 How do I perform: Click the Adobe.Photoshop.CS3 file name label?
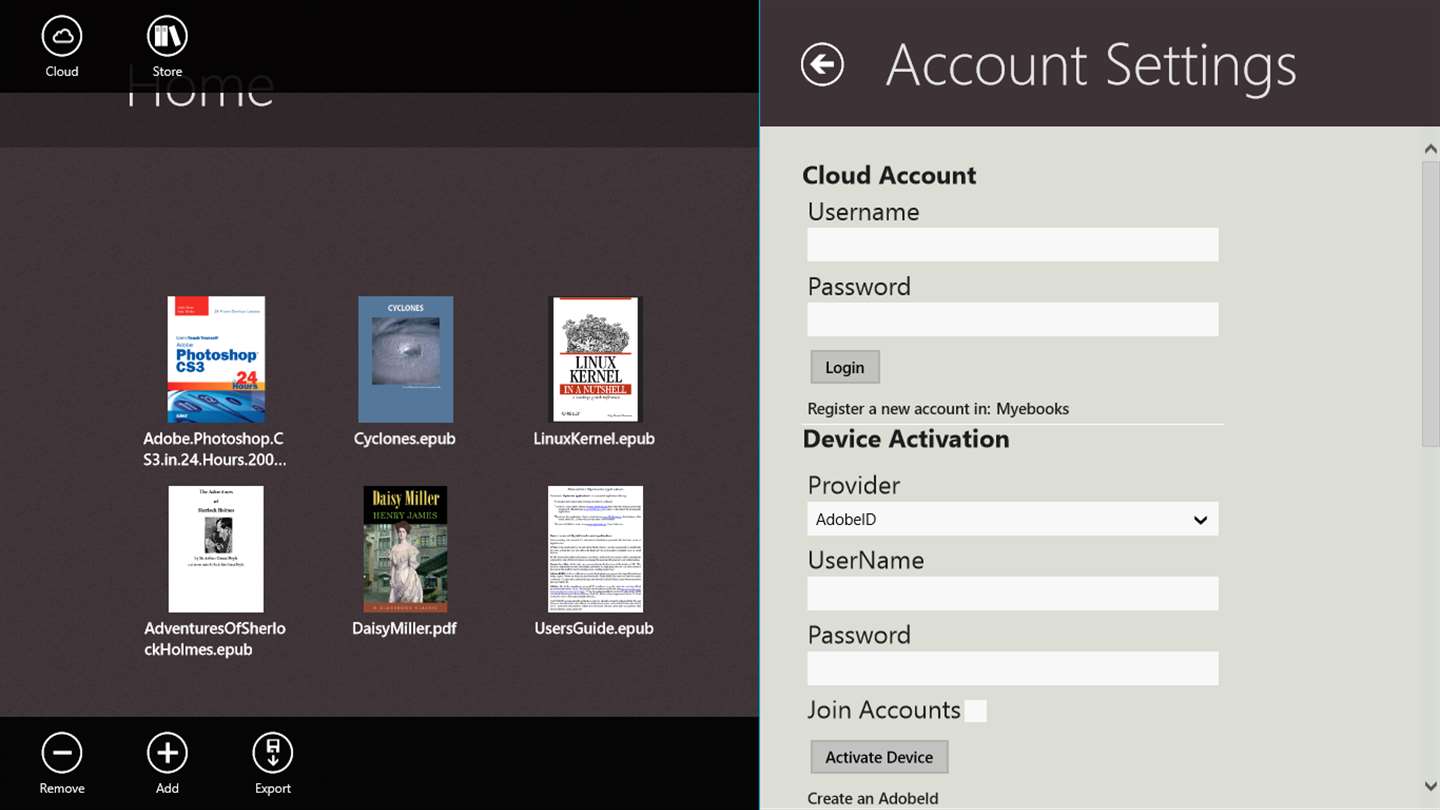[215, 450]
